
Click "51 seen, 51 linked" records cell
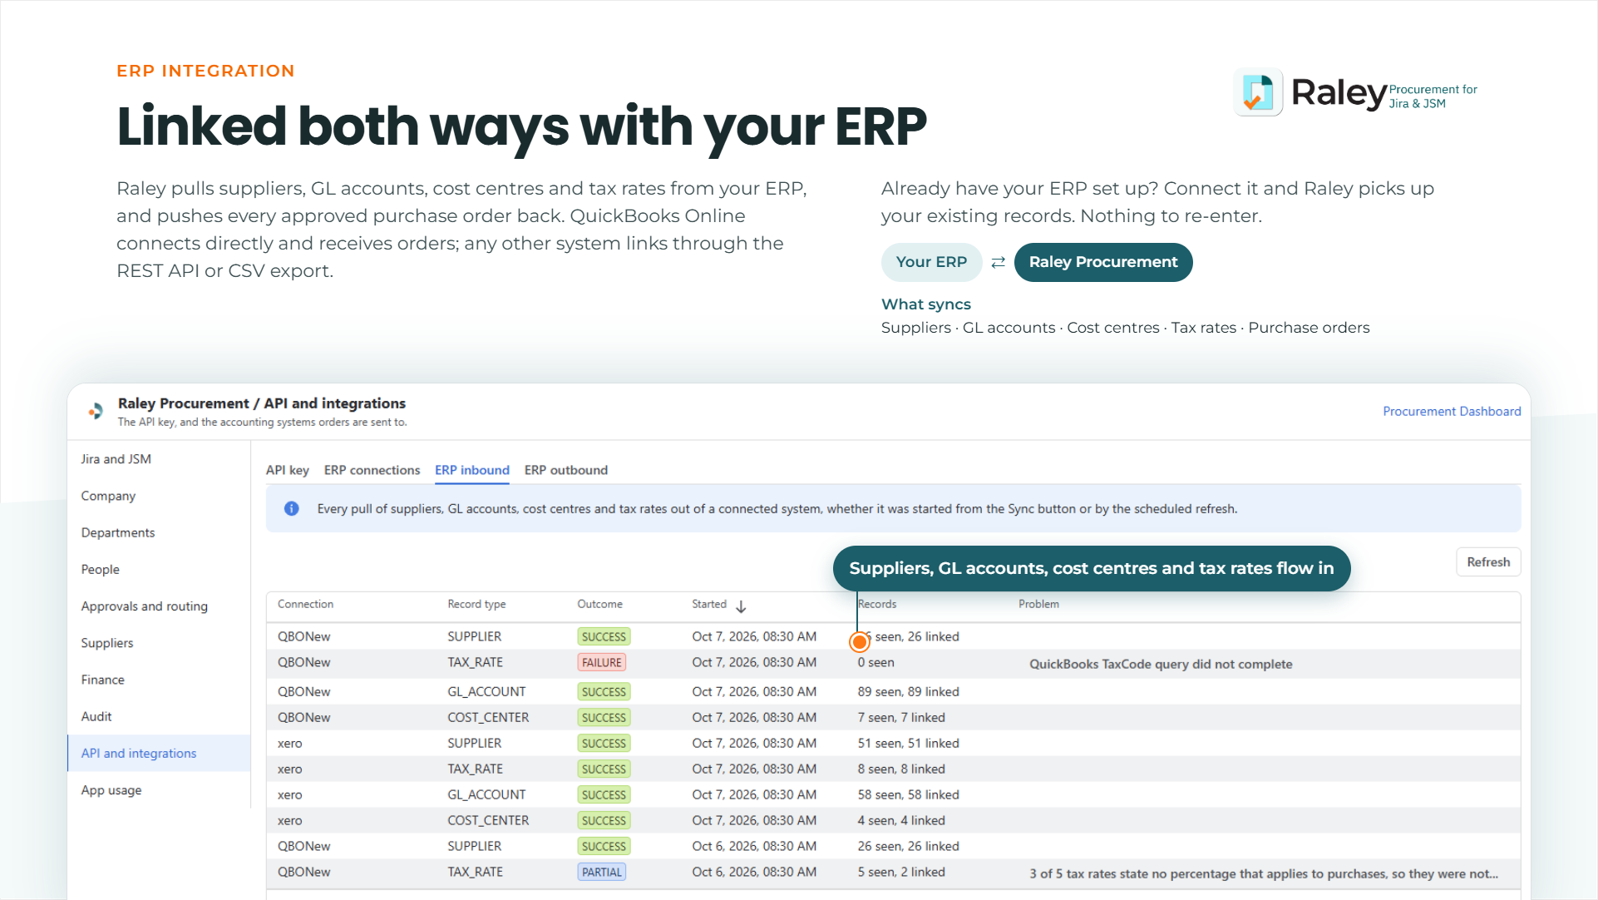[x=908, y=744]
